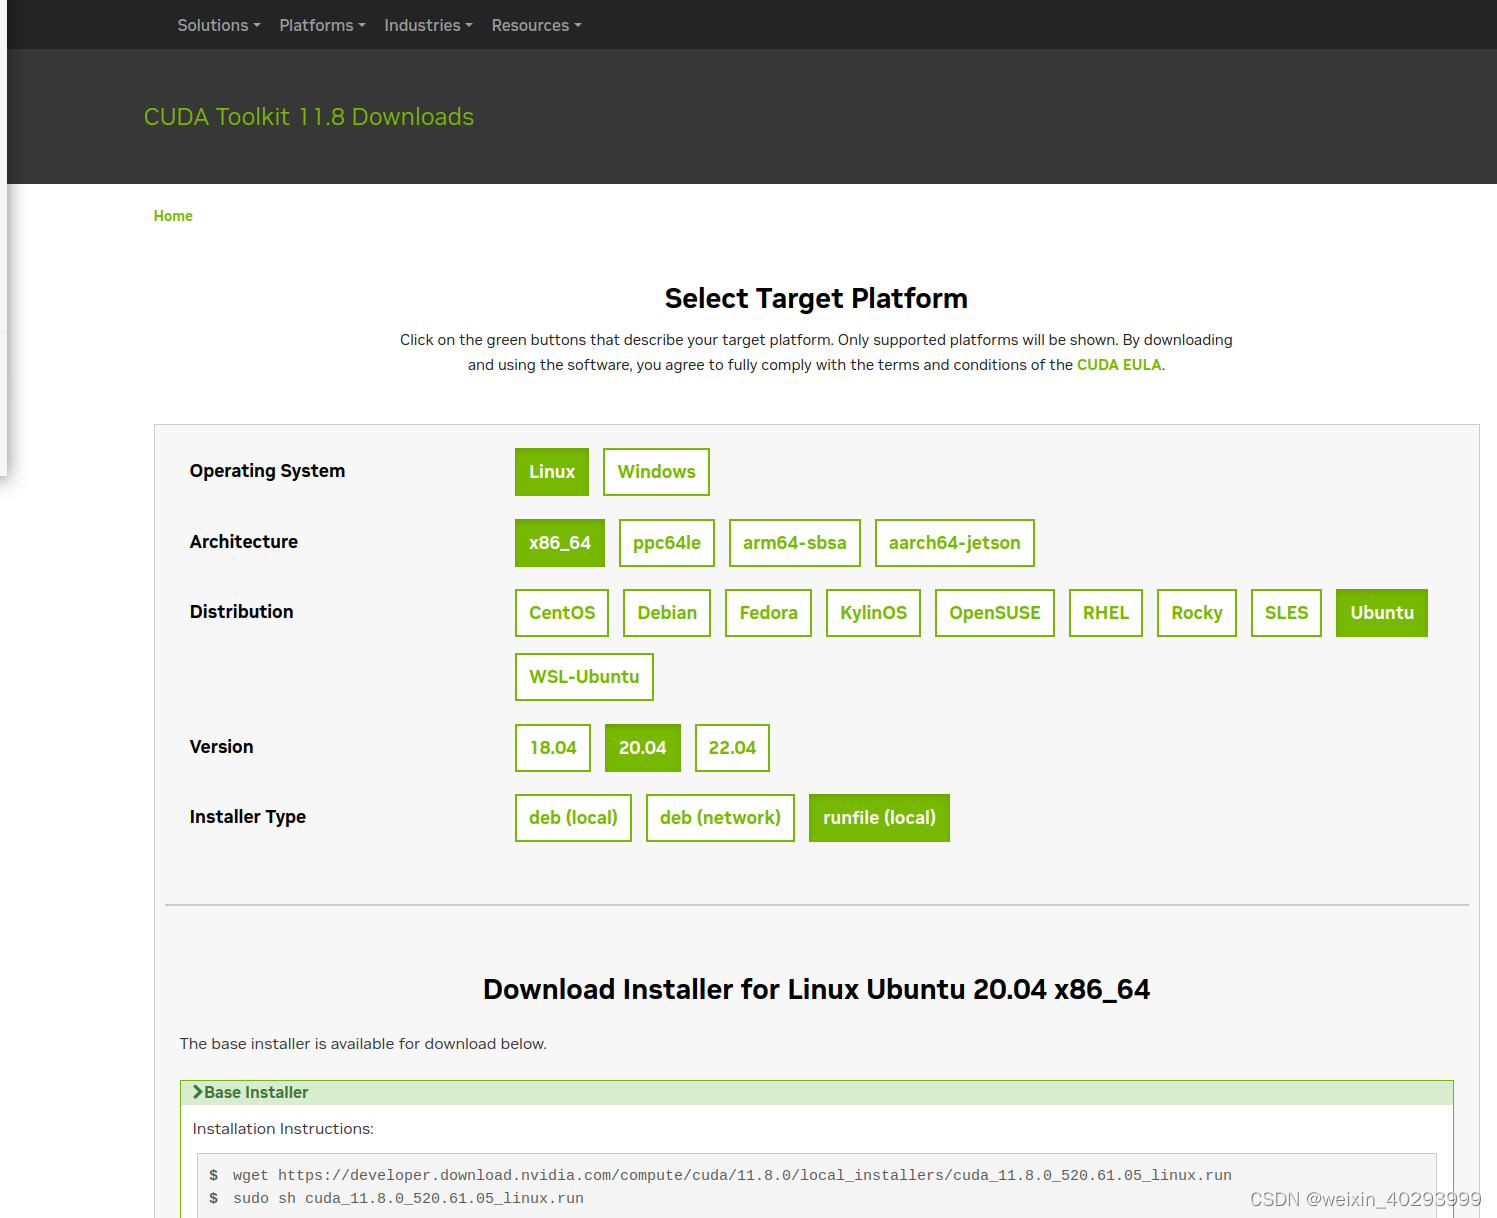Select WSL-Ubuntu distribution
The image size is (1497, 1218).
(x=584, y=677)
